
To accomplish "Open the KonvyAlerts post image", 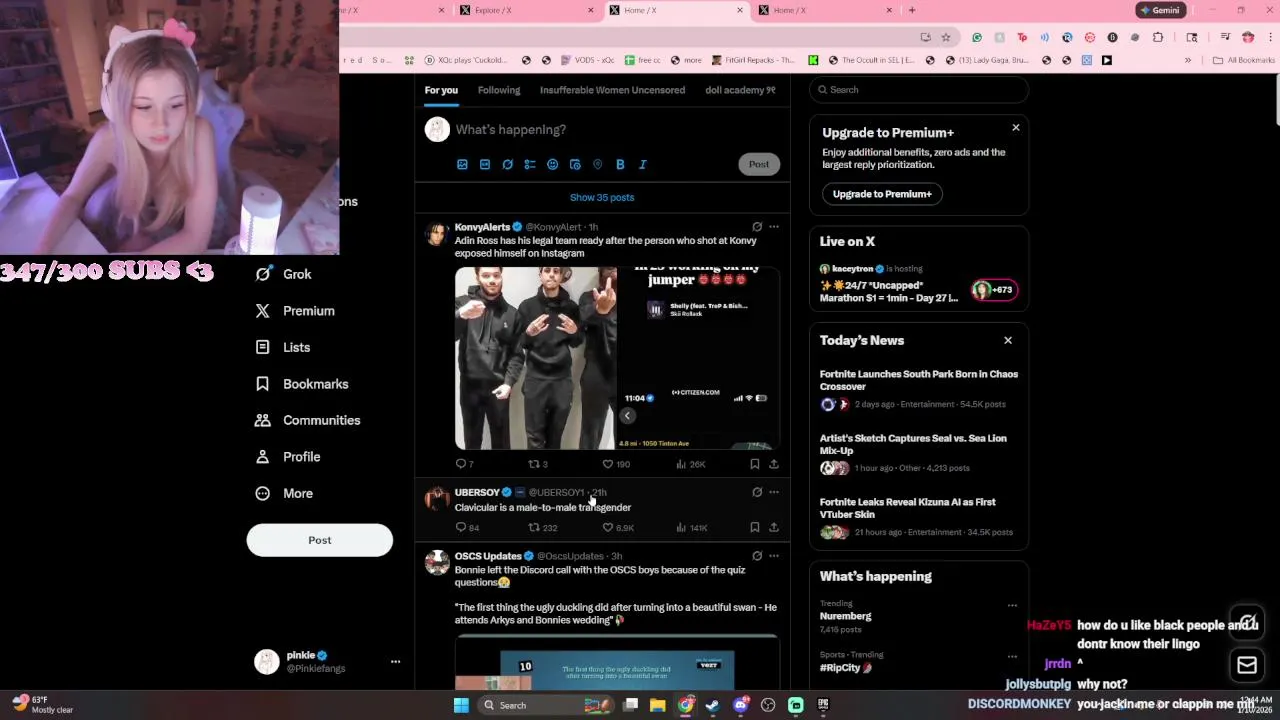I will tap(617, 358).
